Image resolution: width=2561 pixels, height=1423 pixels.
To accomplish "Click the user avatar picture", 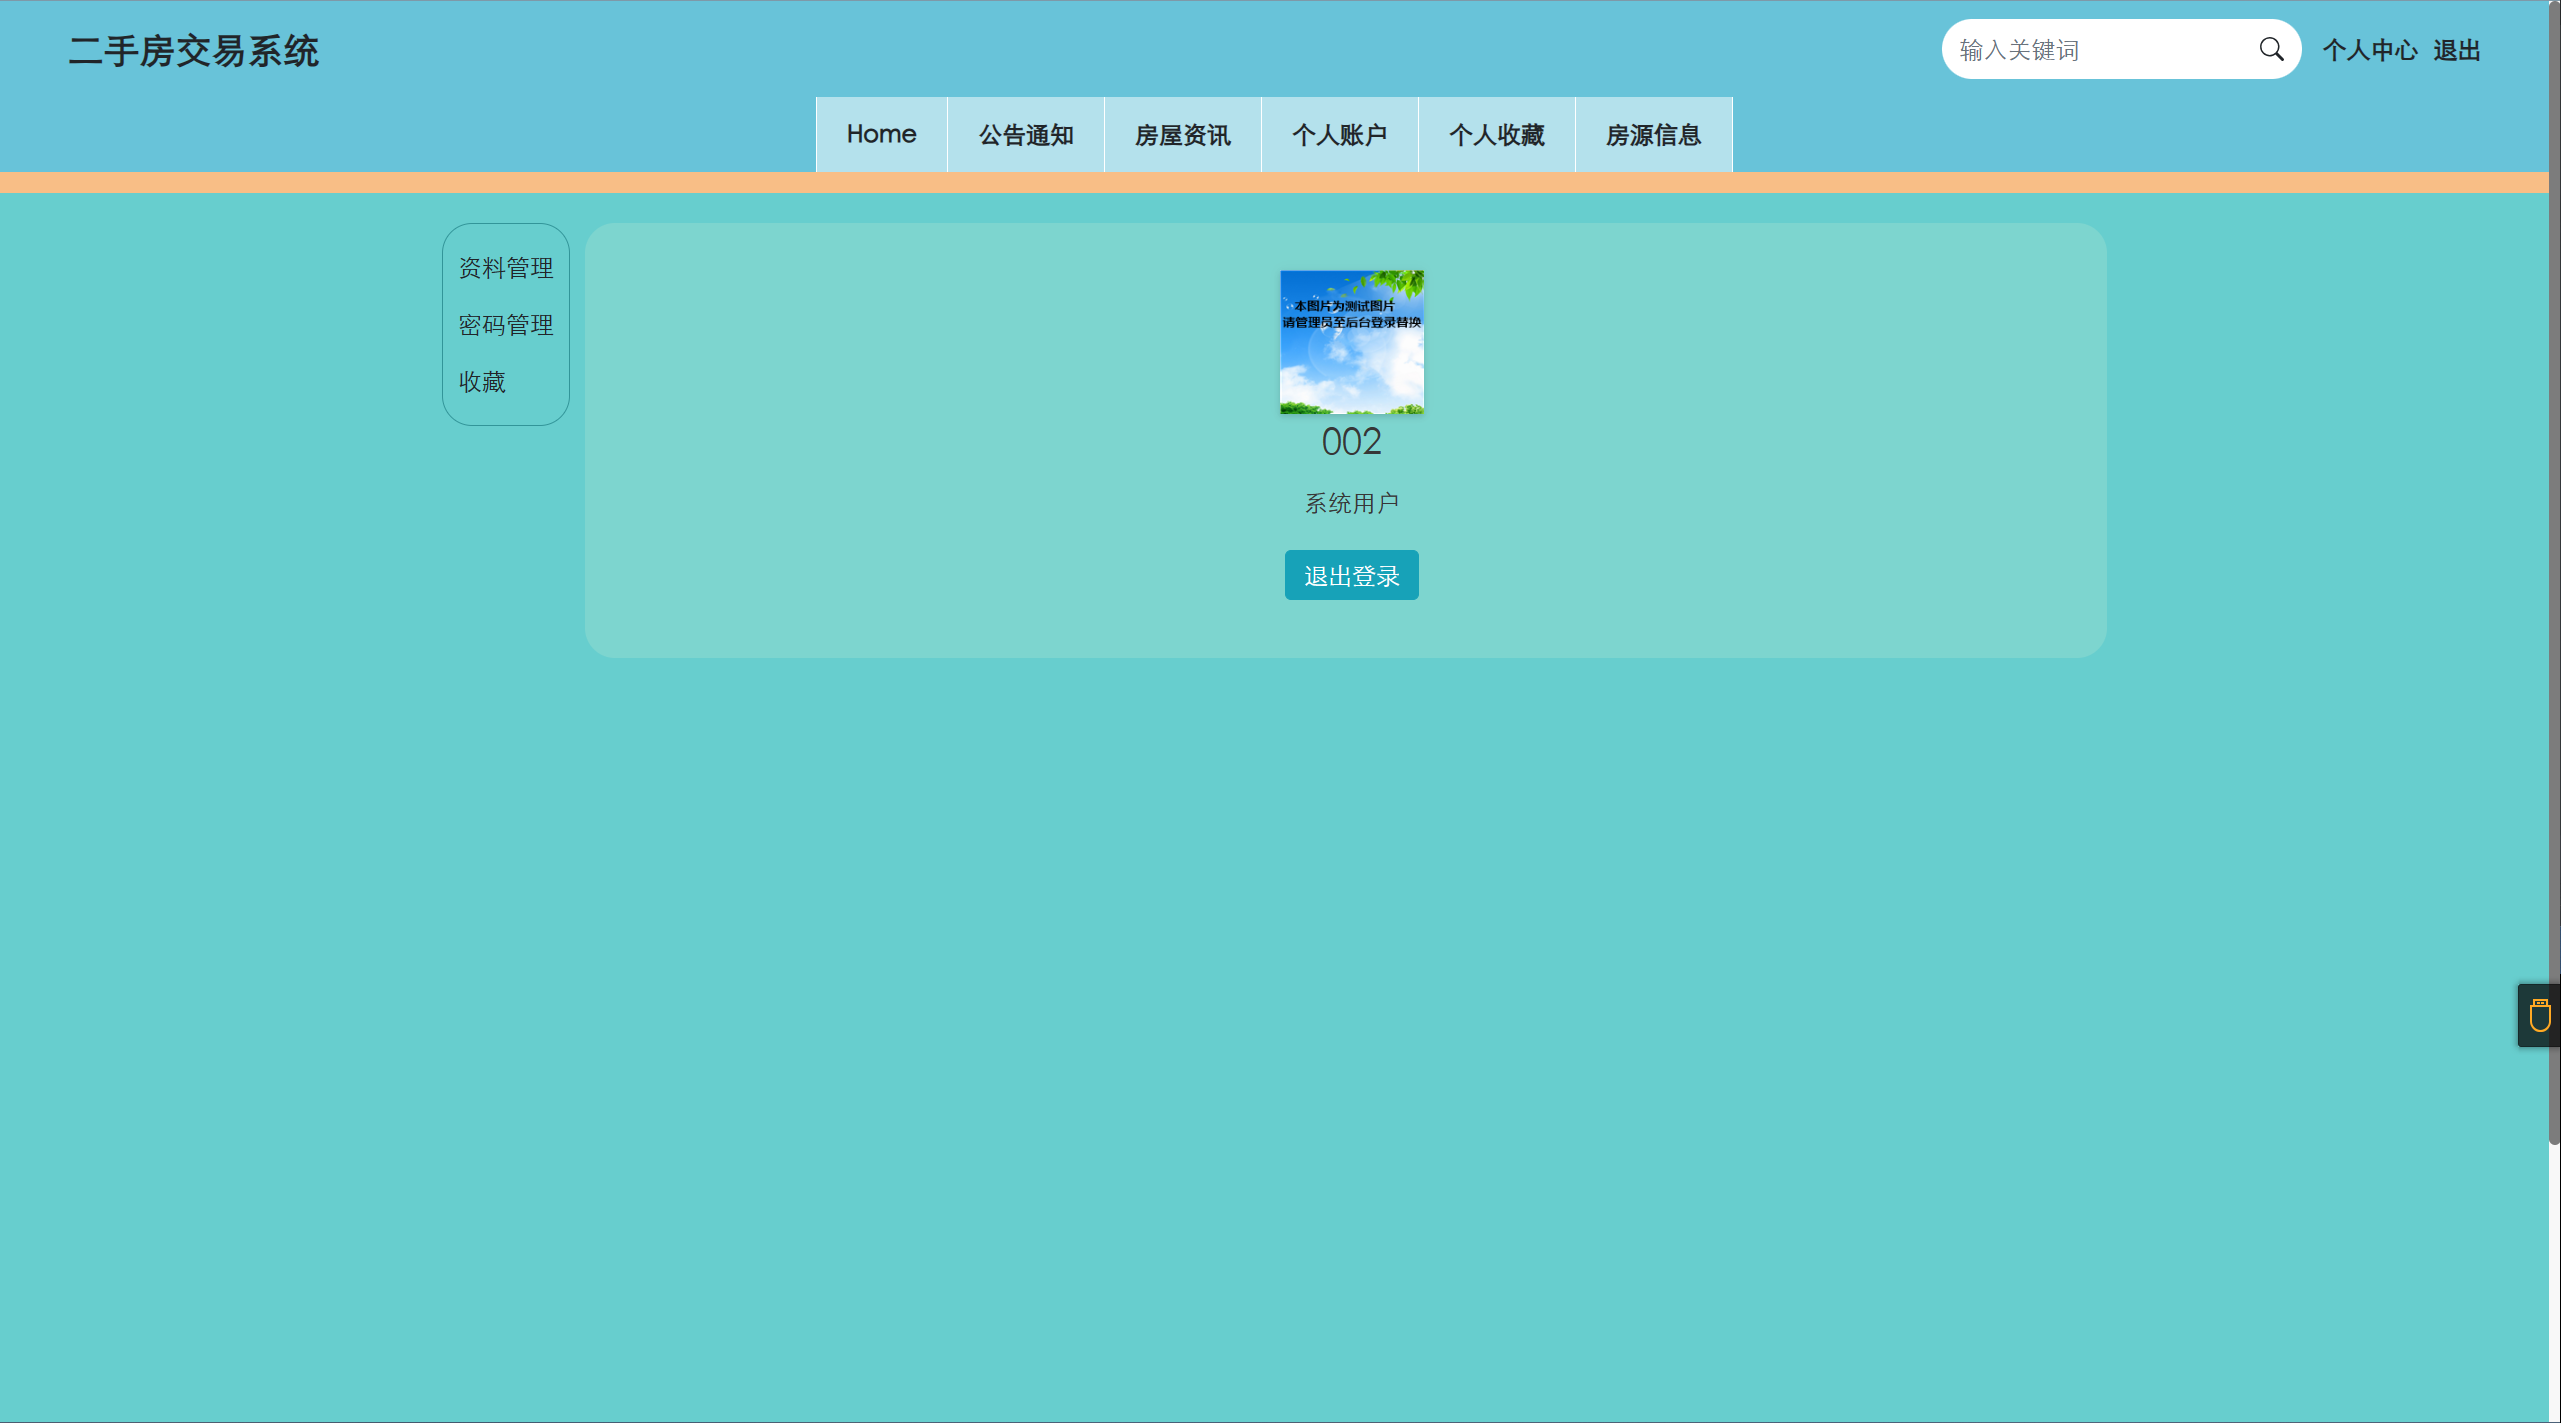I will 1351,342.
